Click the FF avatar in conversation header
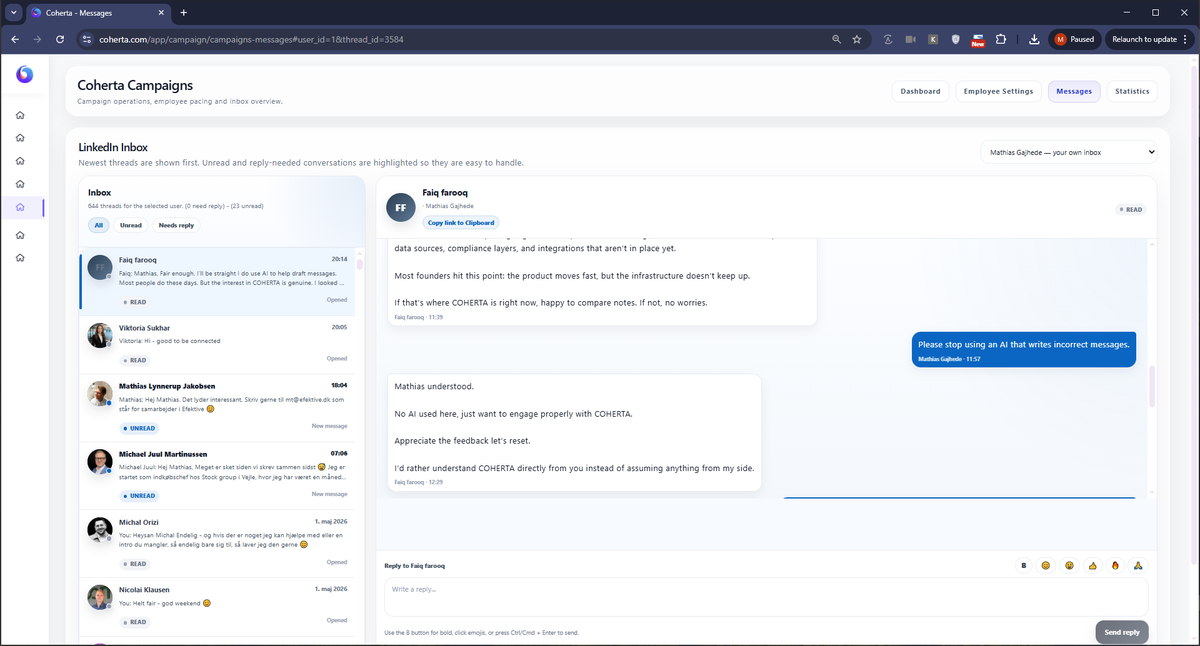The width and height of the screenshot is (1200, 646). [x=400, y=208]
